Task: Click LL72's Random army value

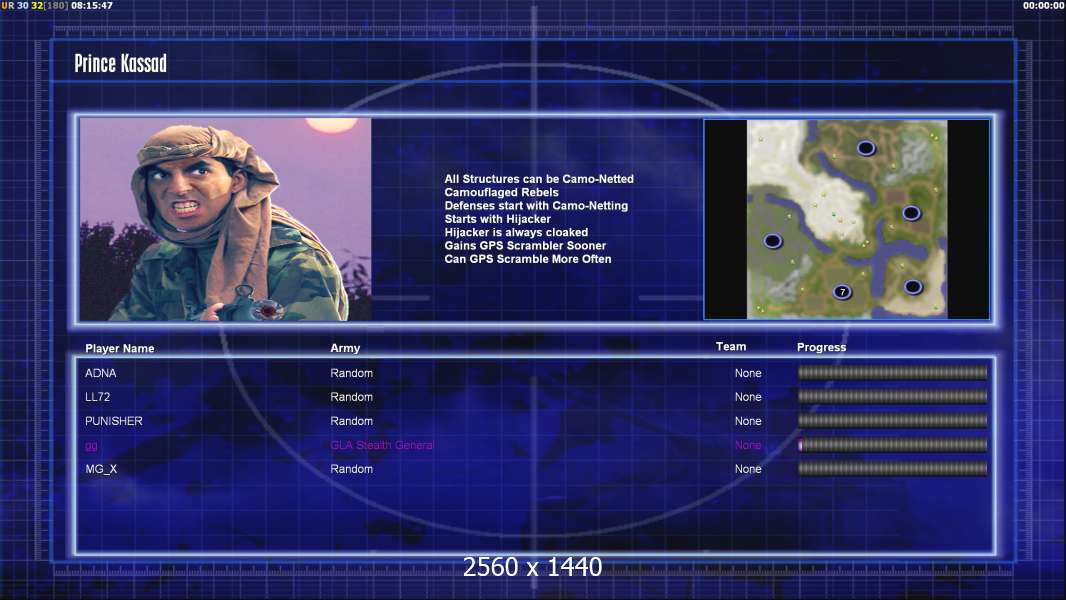Action: [351, 397]
